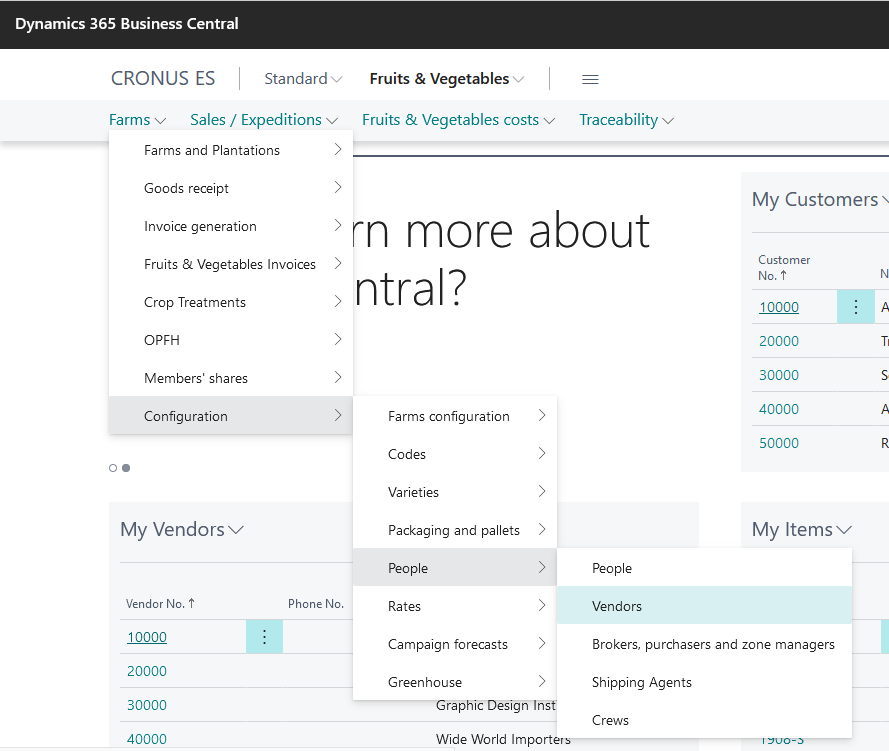Viewport: 889px width, 751px height.
Task: Choose People in the People flyout
Action: 704,568
